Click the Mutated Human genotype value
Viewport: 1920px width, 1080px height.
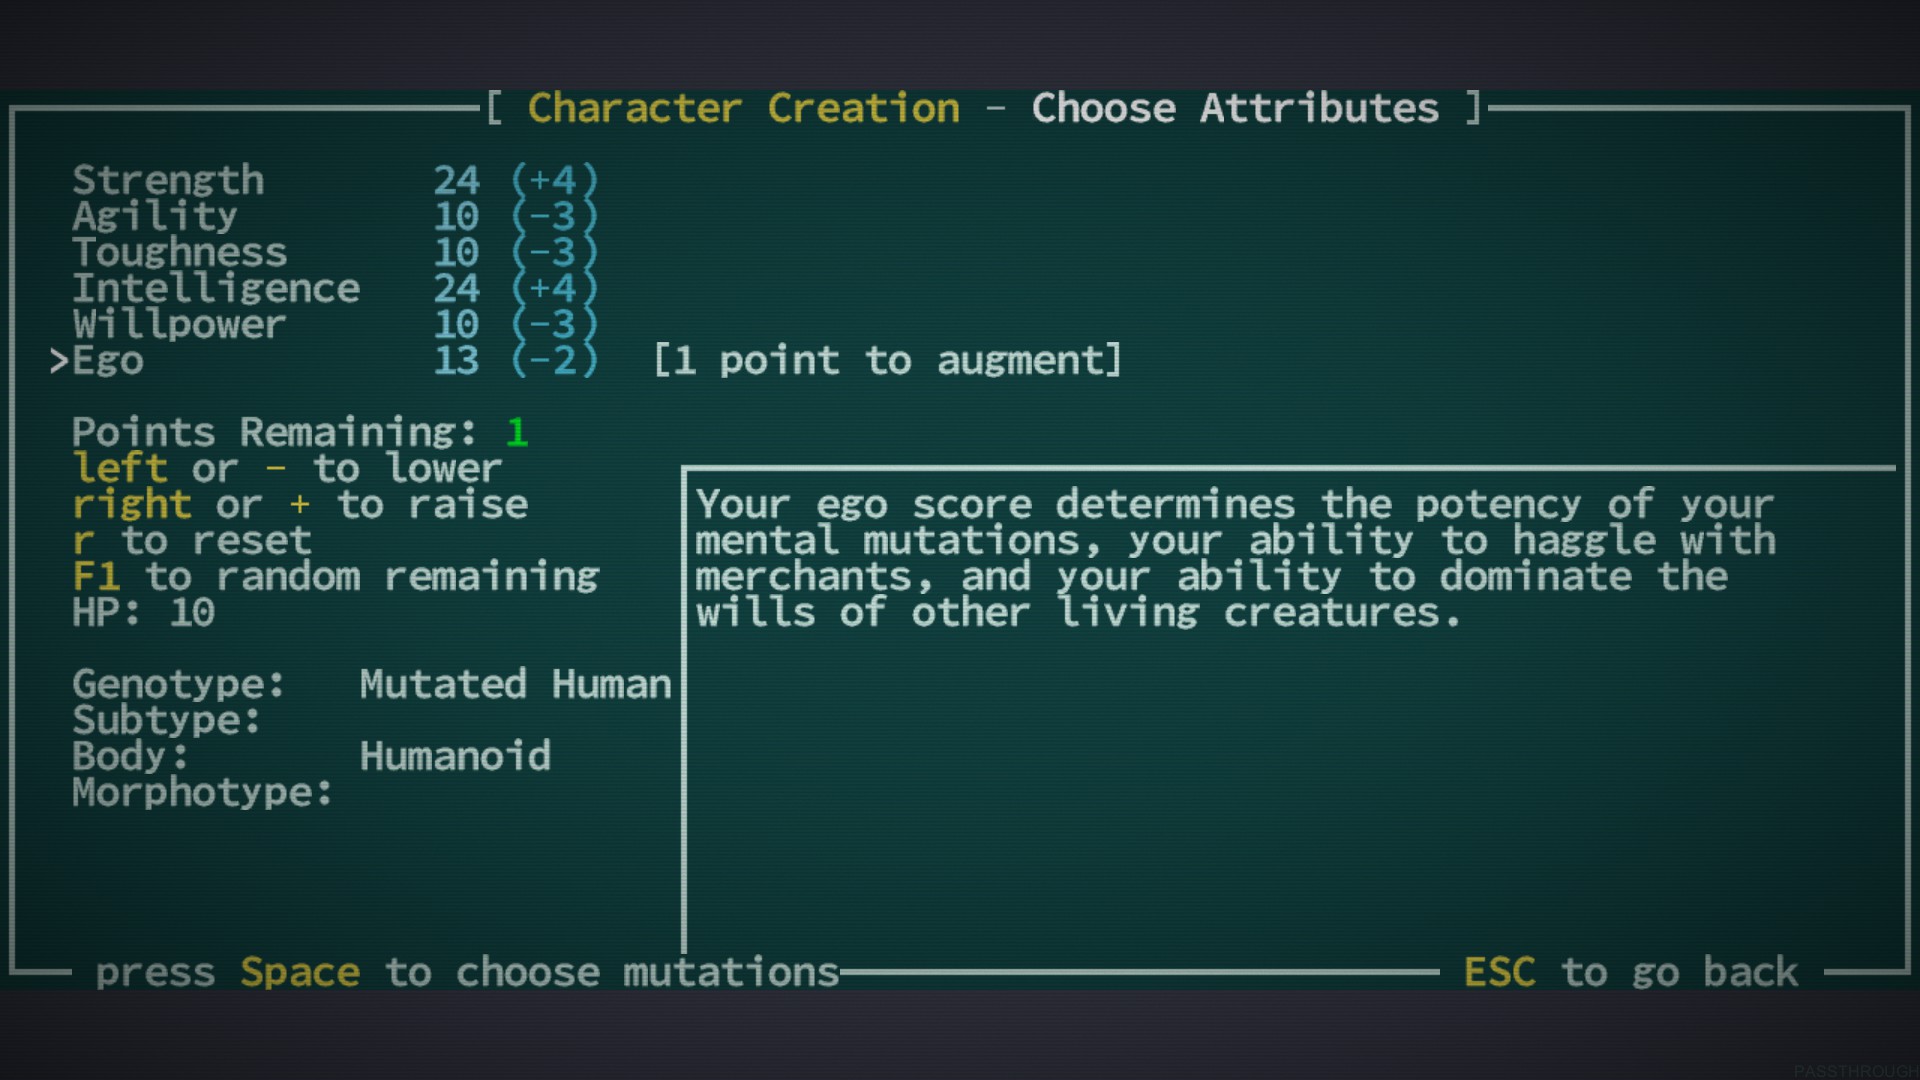pyautogui.click(x=515, y=685)
